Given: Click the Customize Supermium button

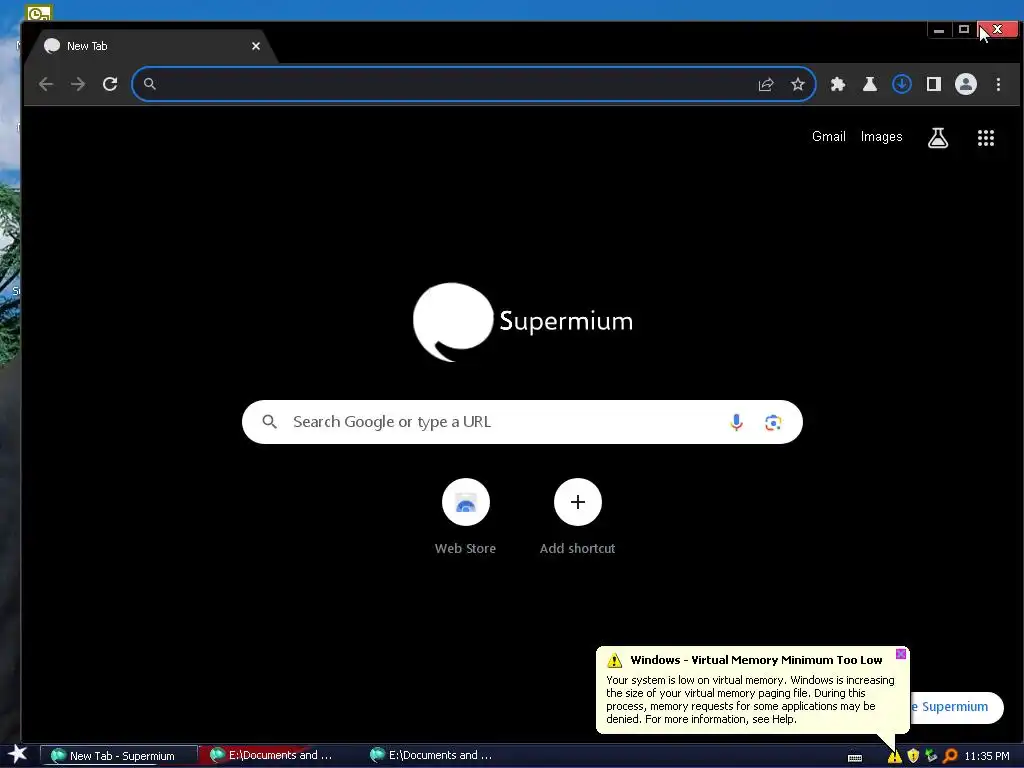Looking at the screenshot, I should tap(957, 707).
